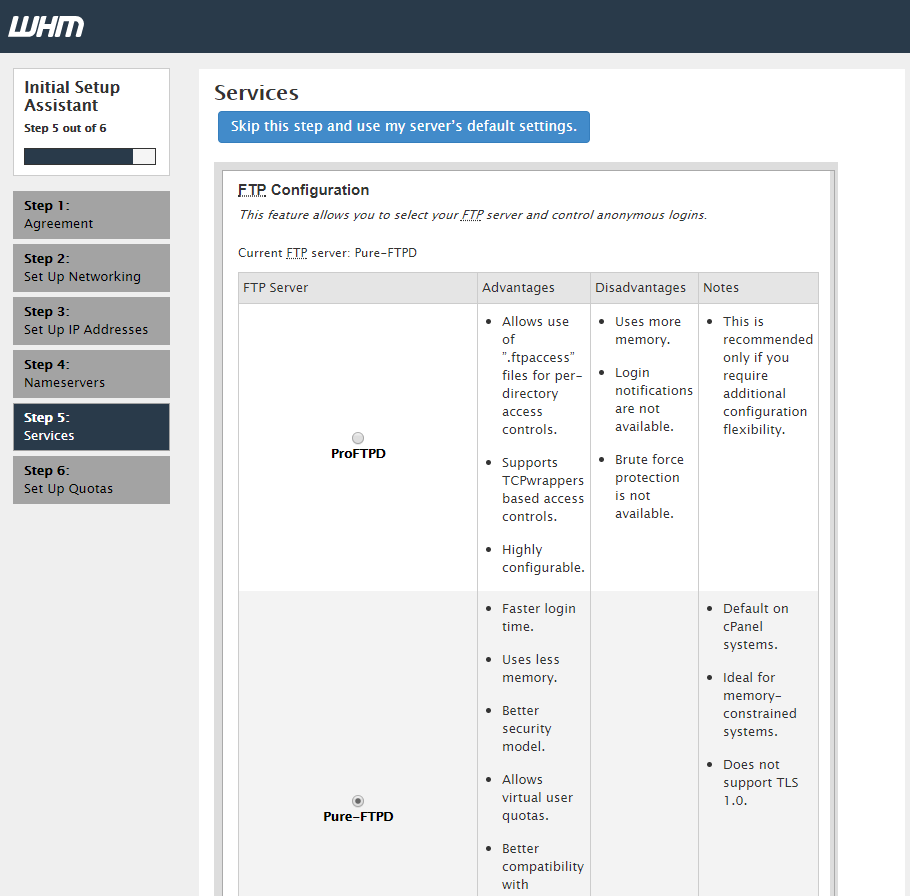Skip this step and use default settings

[x=404, y=127]
